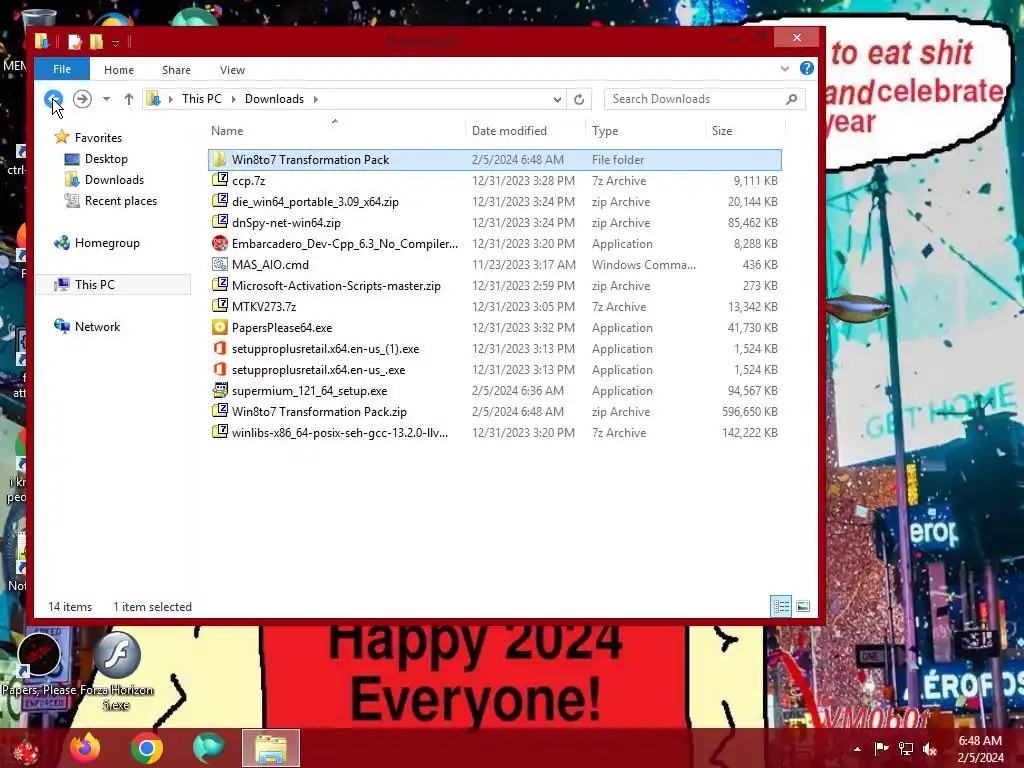
Task: Select the Win8to7 Transformation Pack folder icon
Action: coord(220,159)
